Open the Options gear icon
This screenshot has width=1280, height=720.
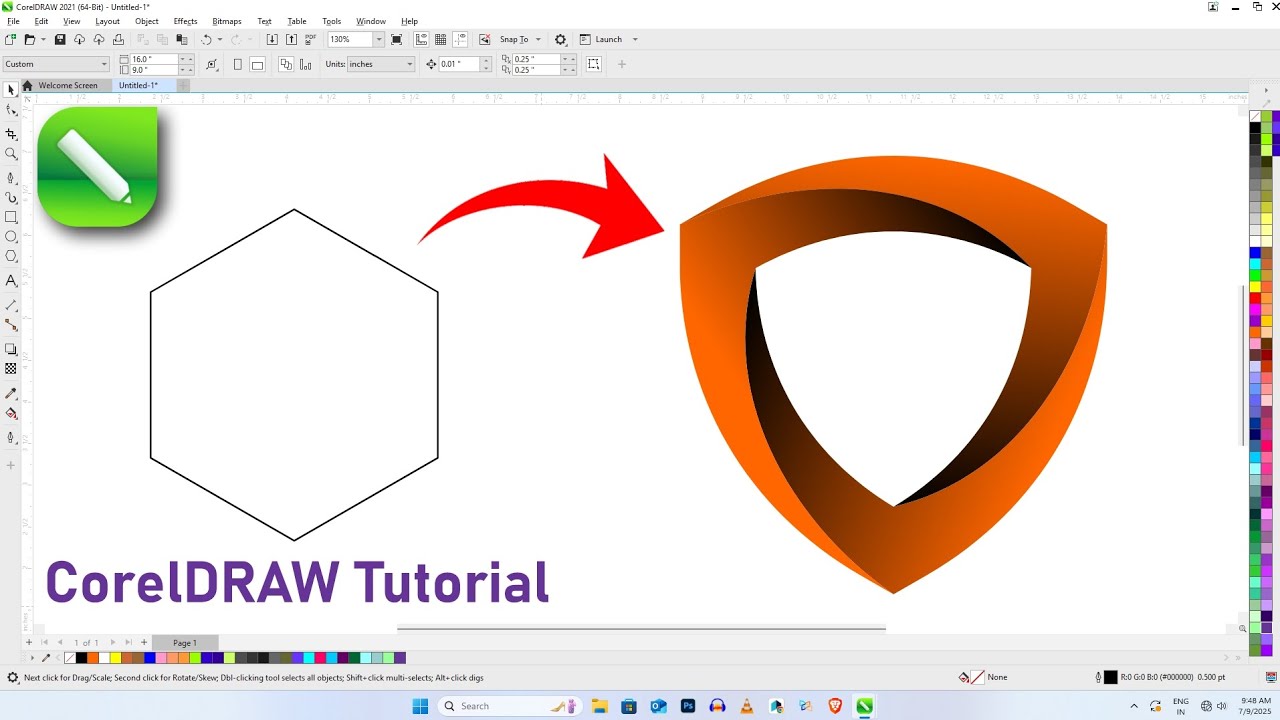(560, 40)
